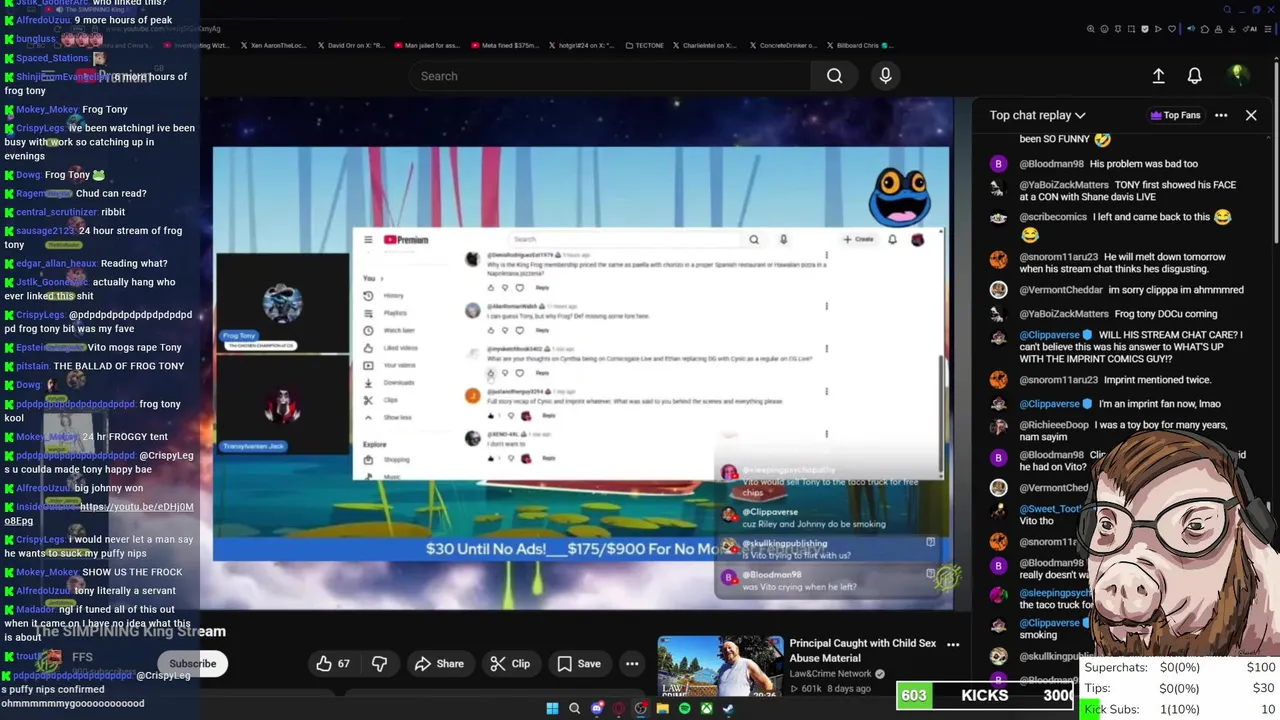Select chat author @YaBoiZackMatters first message
Screen dimensions: 1280x720
point(1064,185)
